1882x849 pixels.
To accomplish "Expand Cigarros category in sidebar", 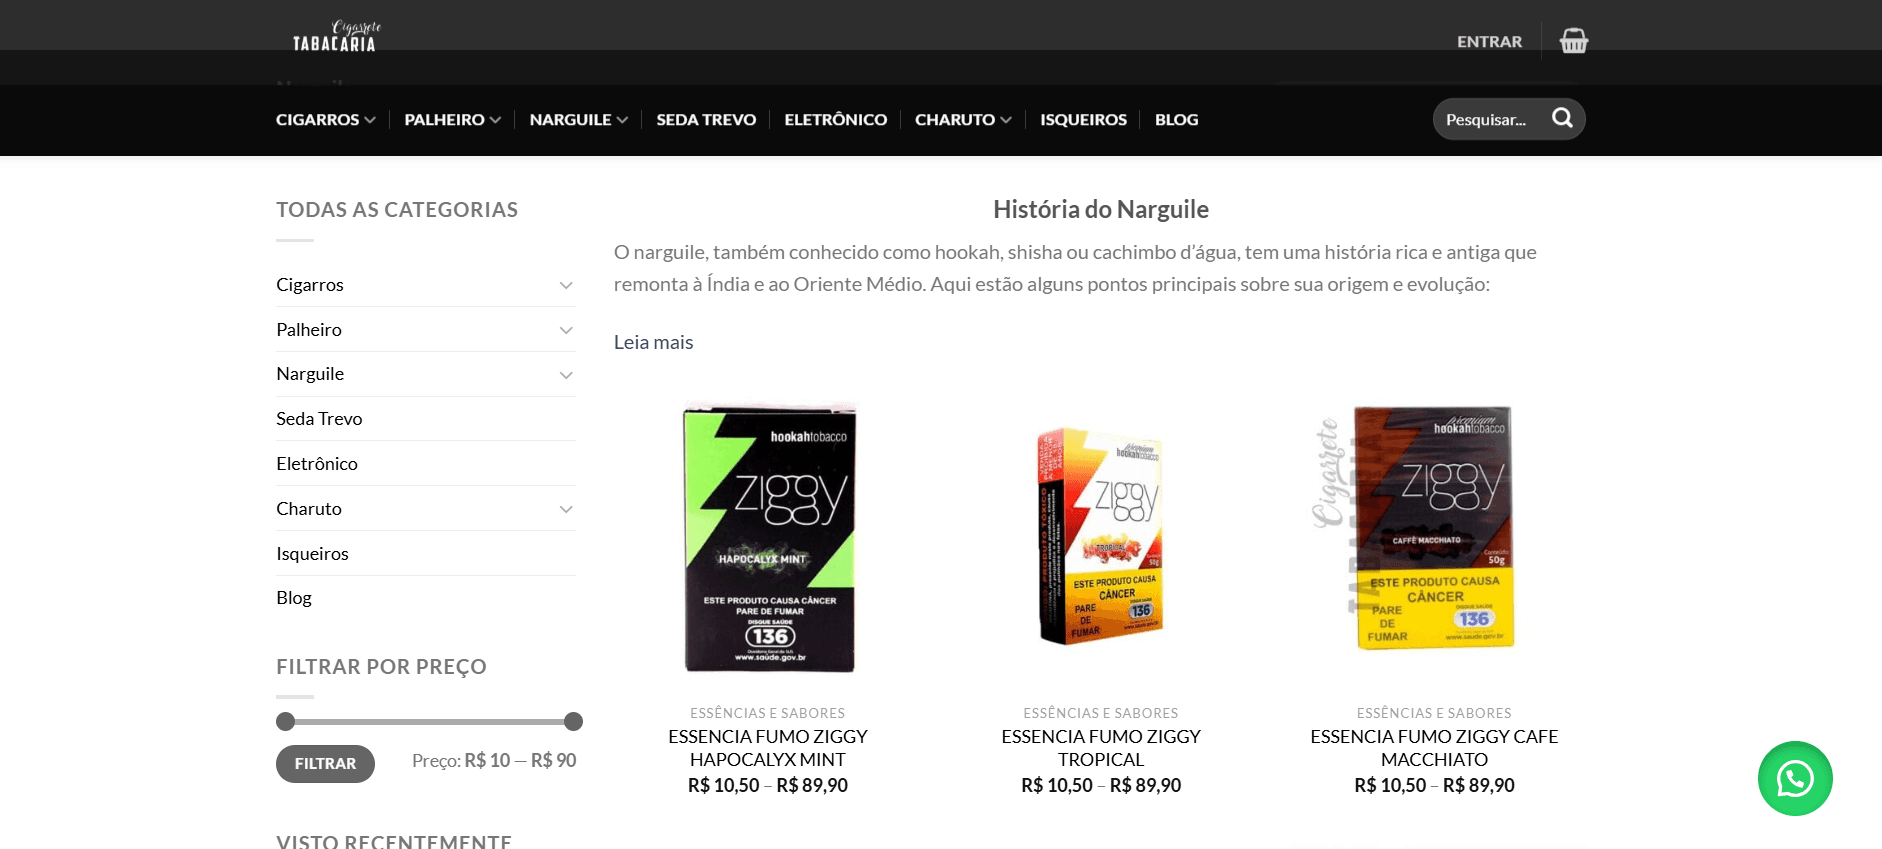I will coord(566,285).
